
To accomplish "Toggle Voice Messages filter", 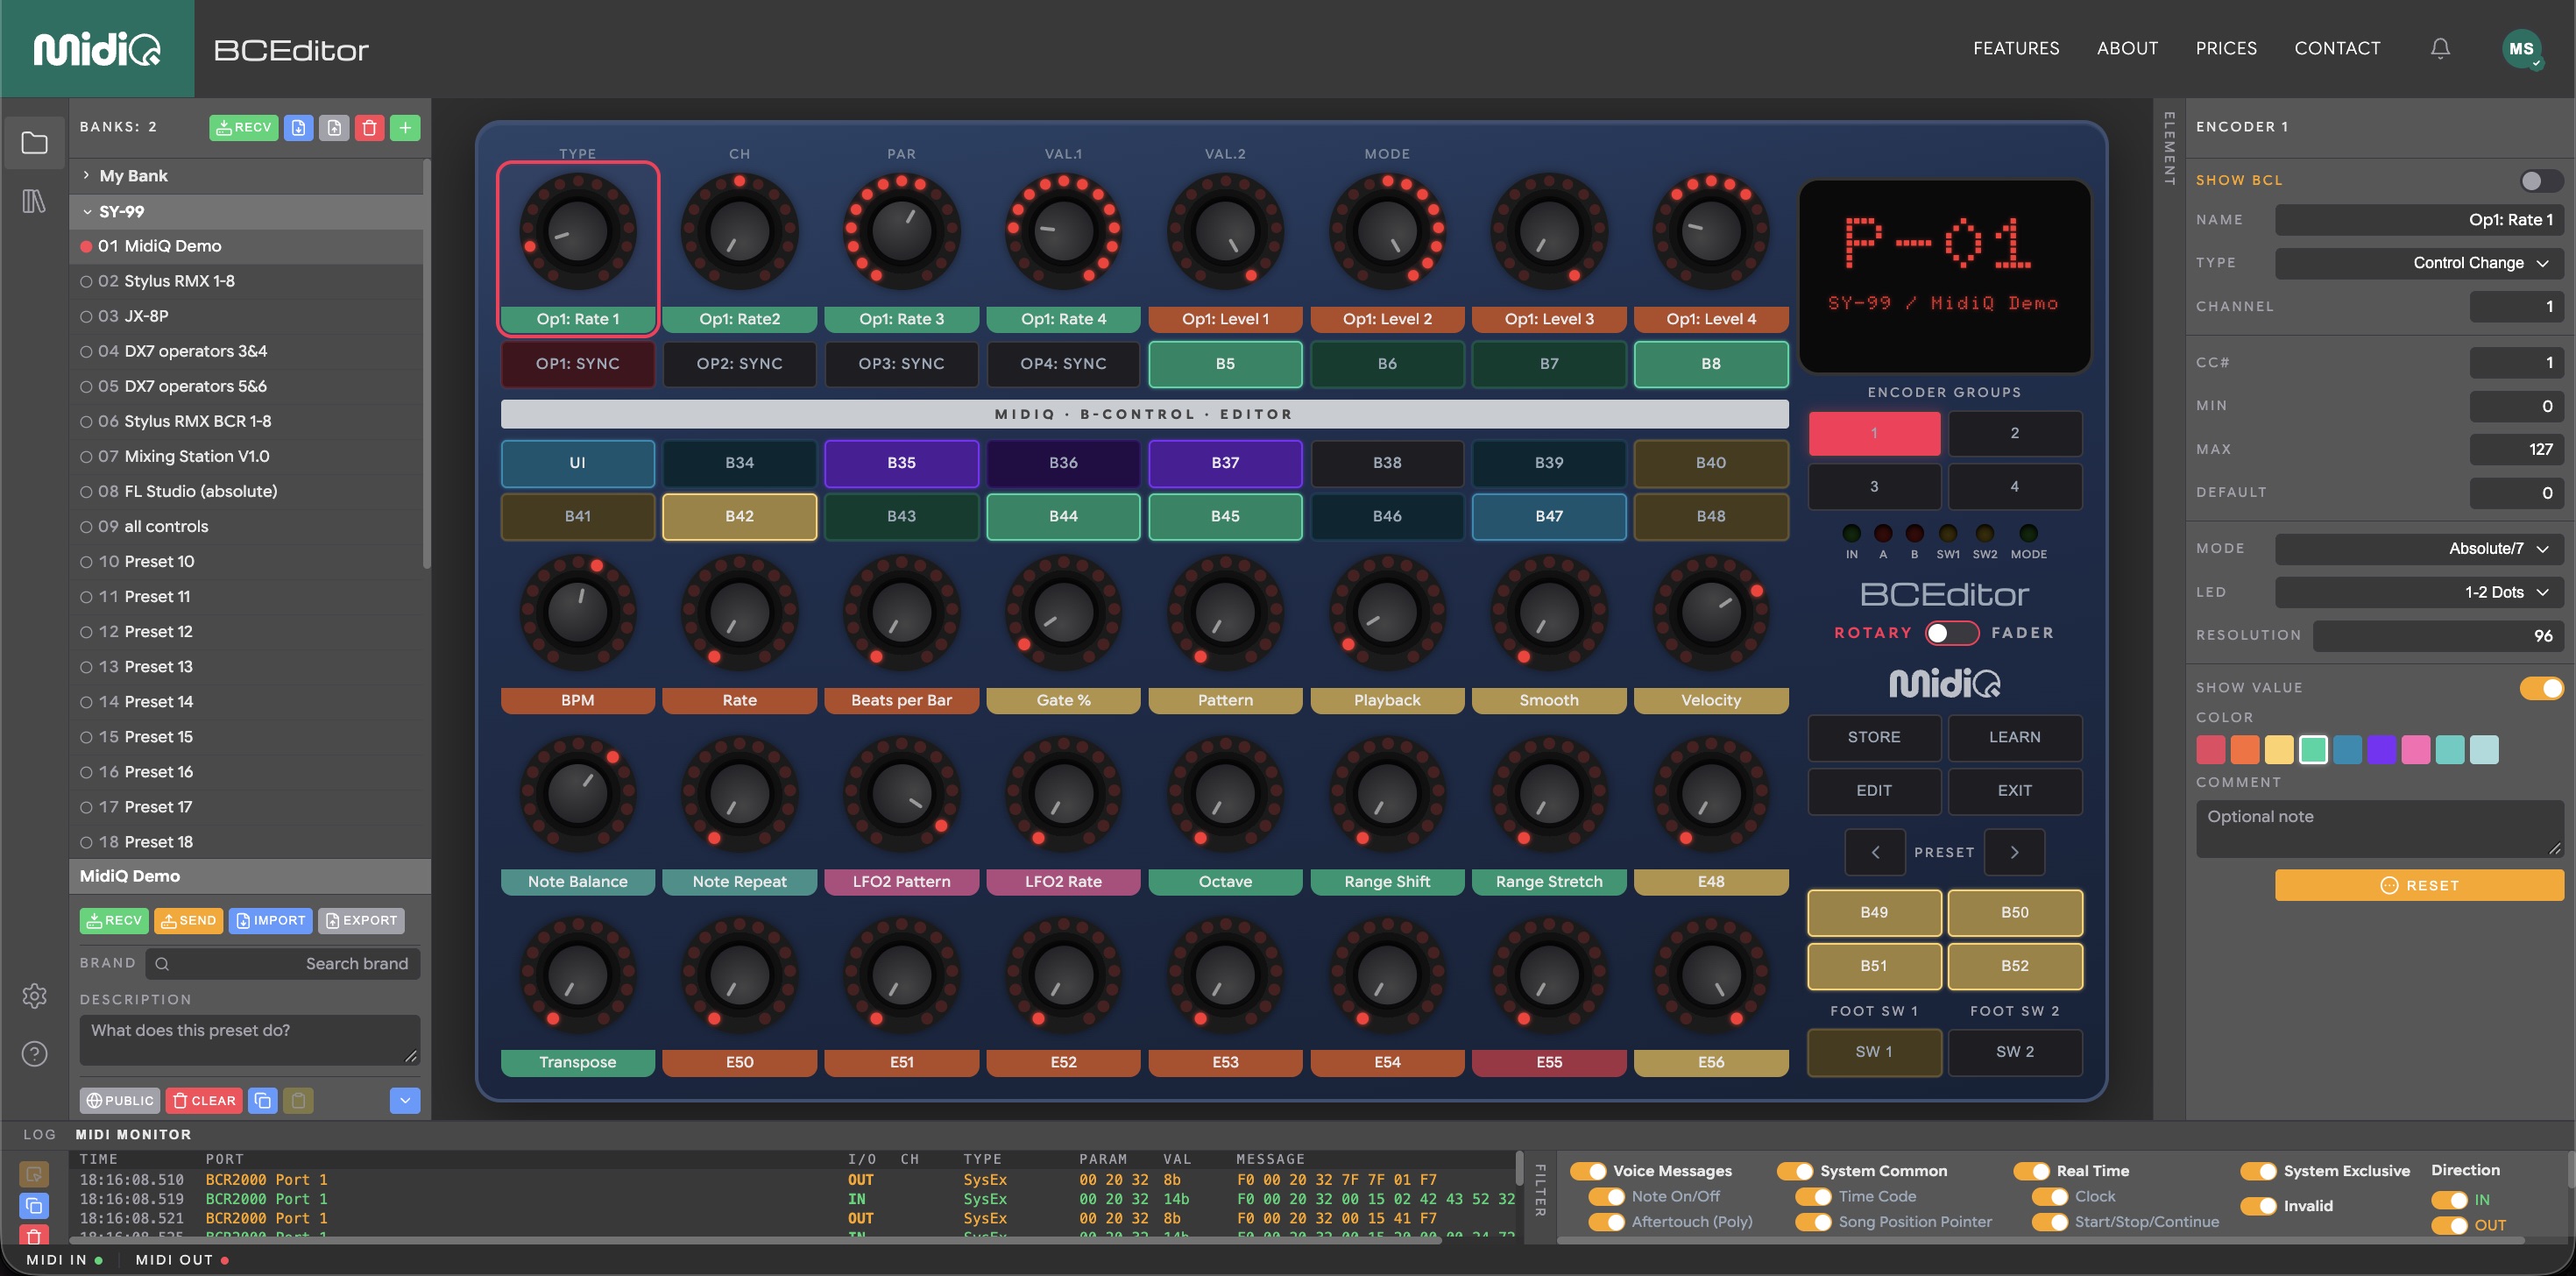I will pyautogui.click(x=1588, y=1171).
